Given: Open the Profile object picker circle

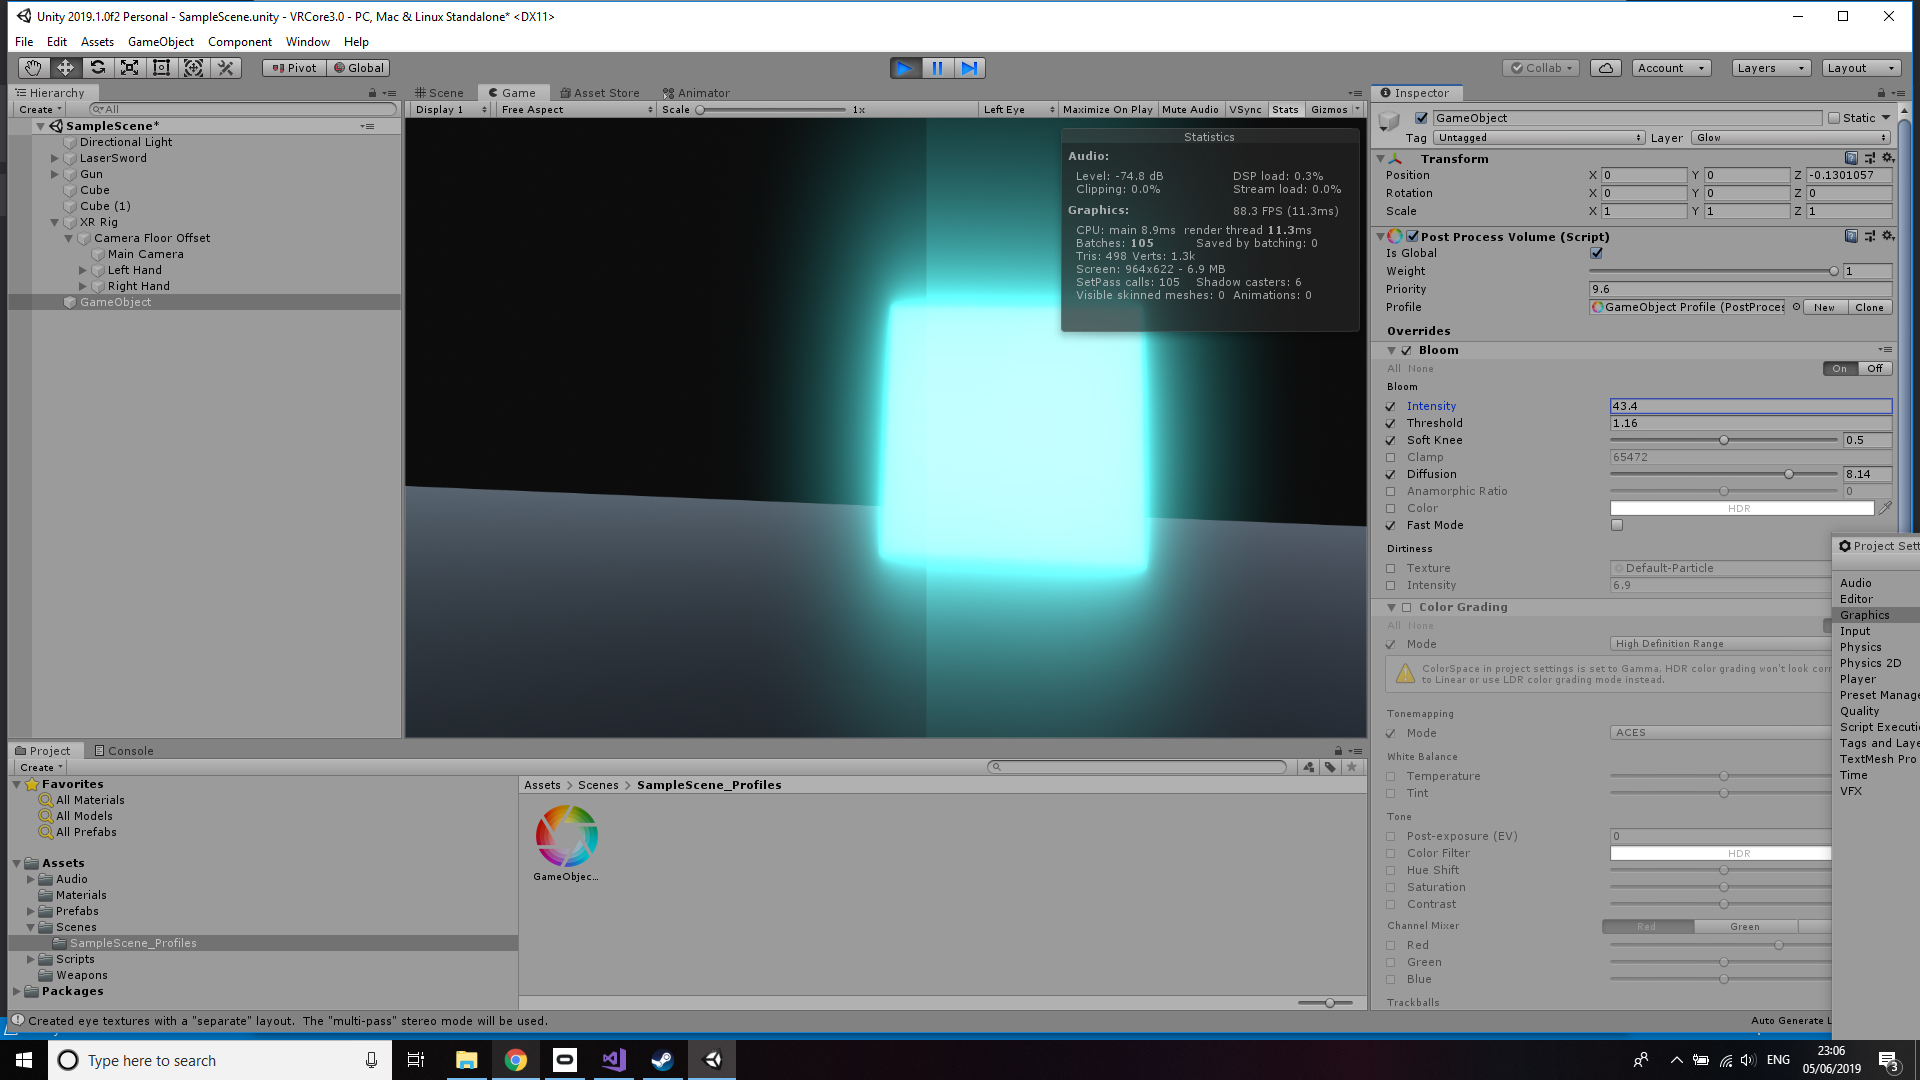Looking at the screenshot, I should 1796,307.
